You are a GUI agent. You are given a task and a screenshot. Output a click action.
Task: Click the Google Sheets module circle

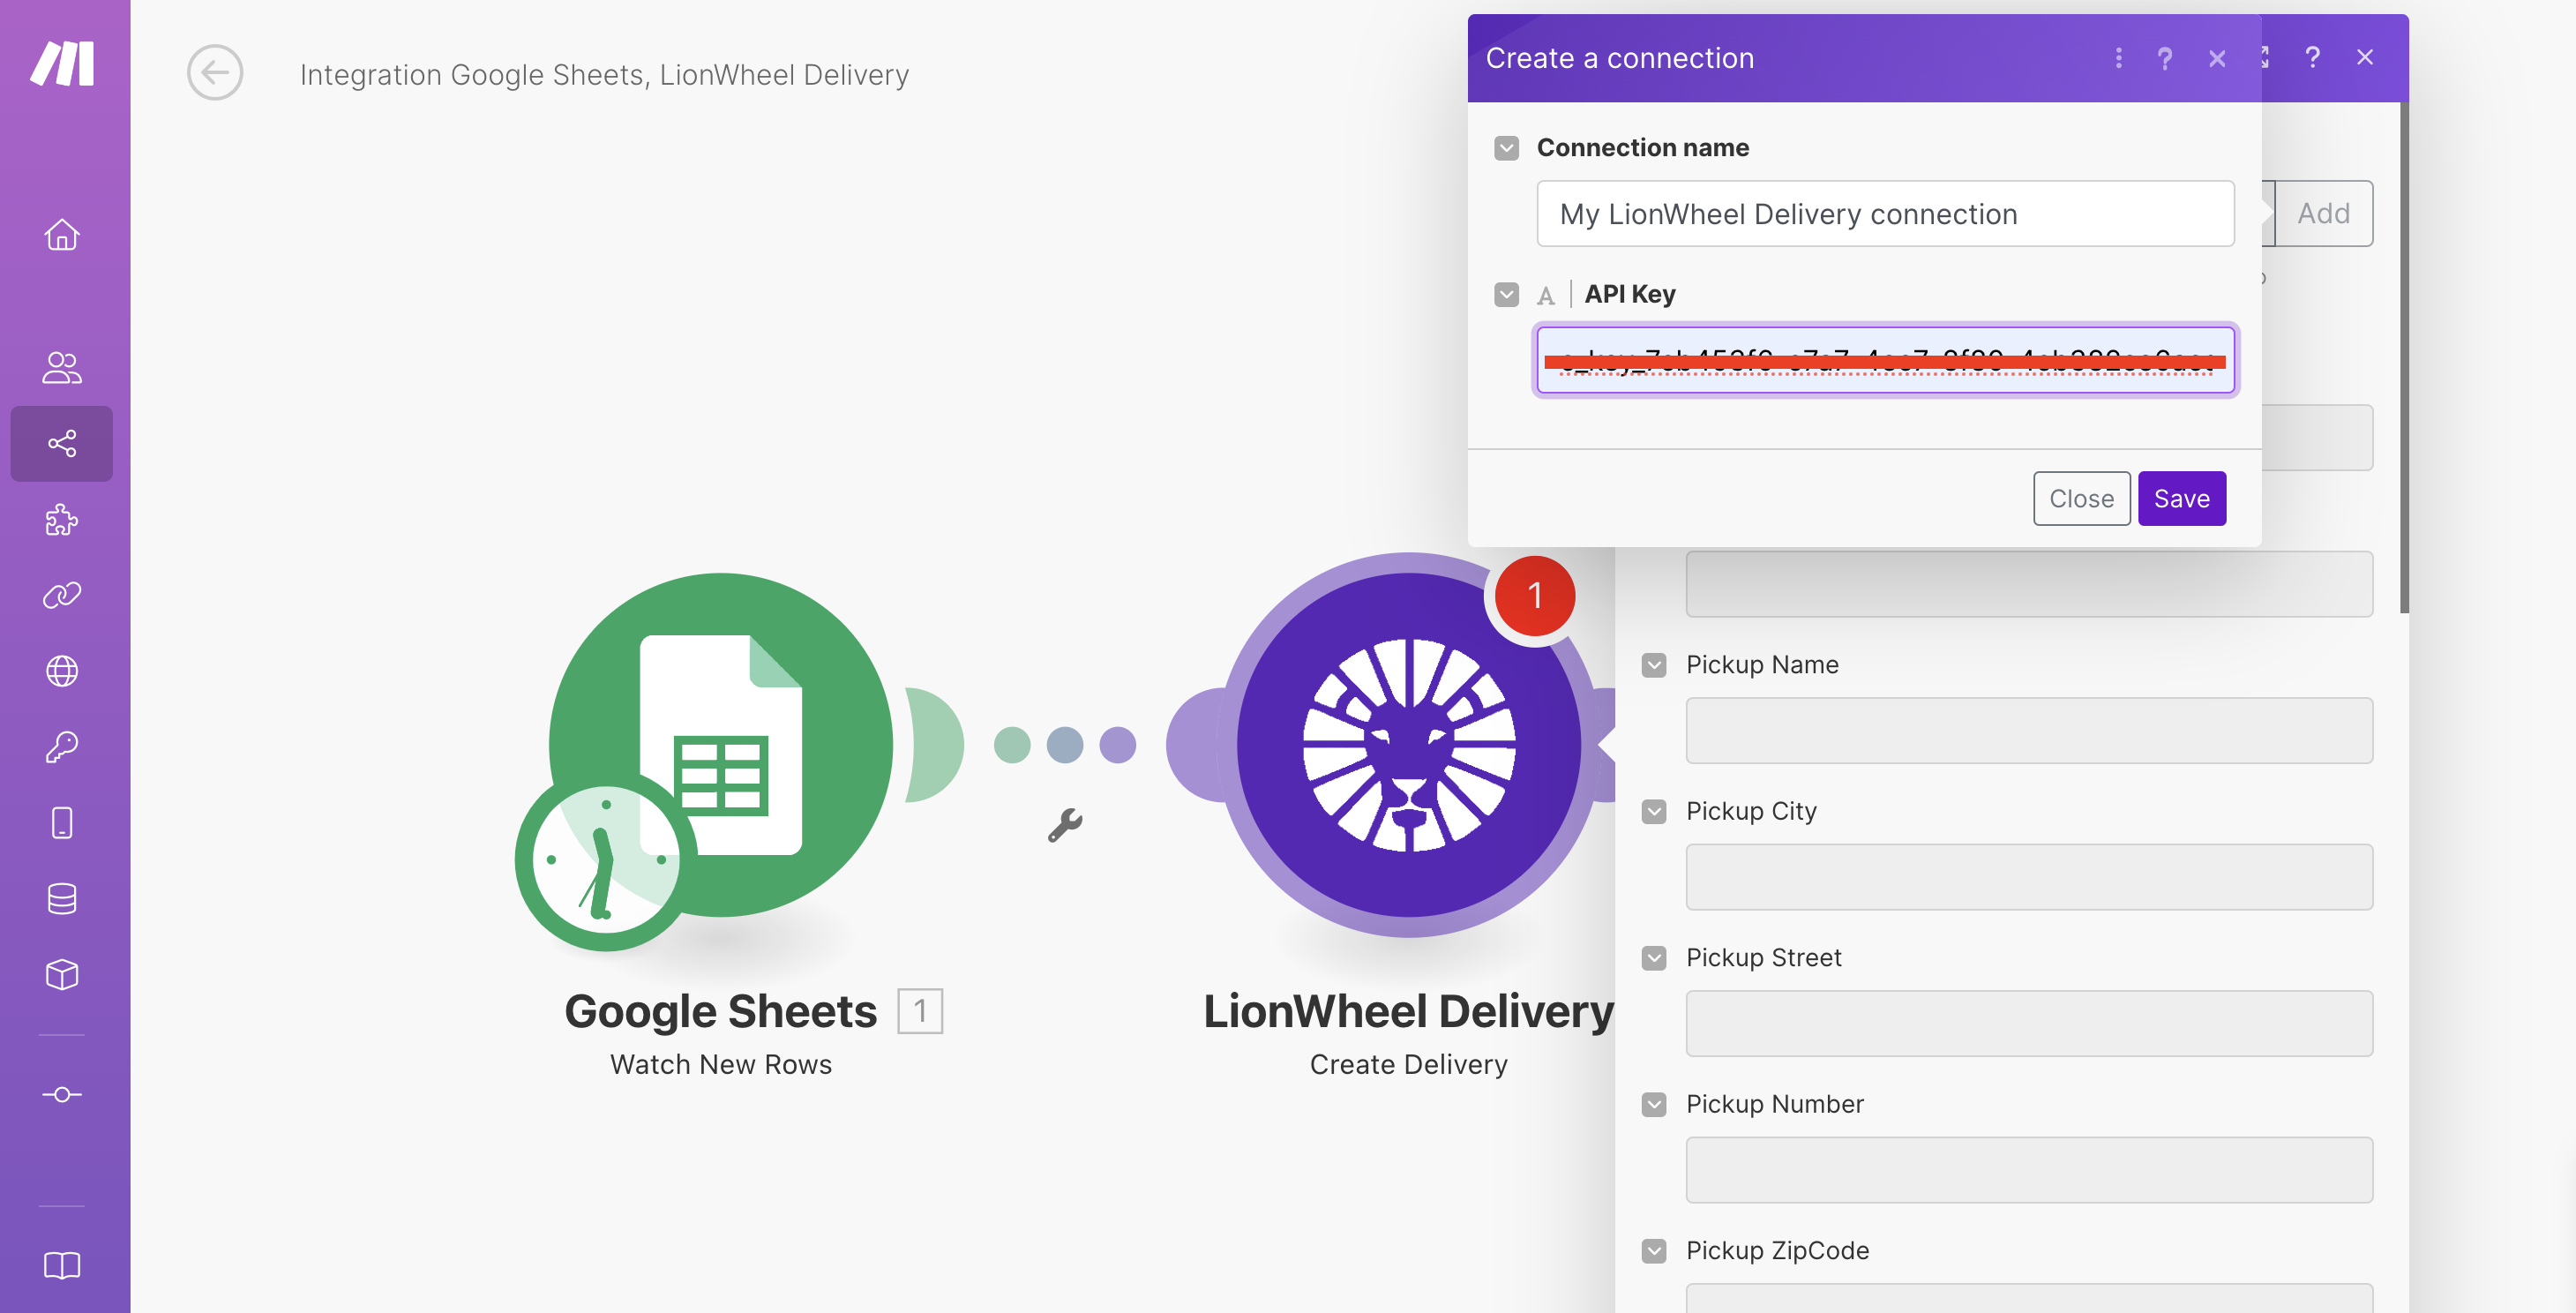(721, 745)
